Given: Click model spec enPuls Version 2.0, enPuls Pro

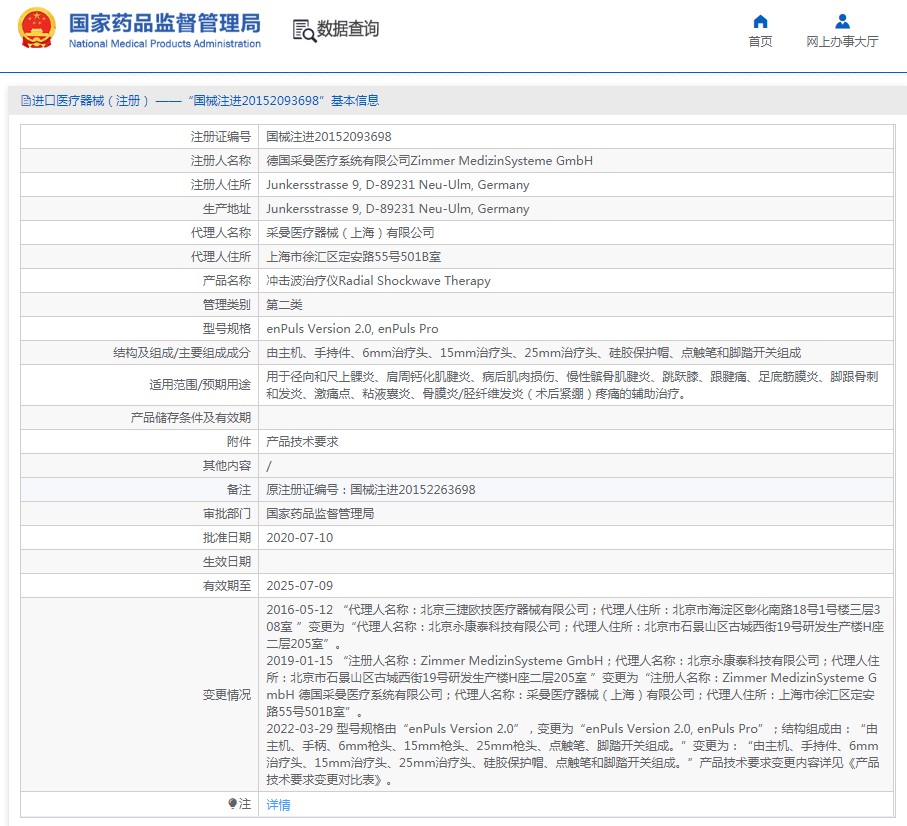Looking at the screenshot, I should click(x=352, y=329).
